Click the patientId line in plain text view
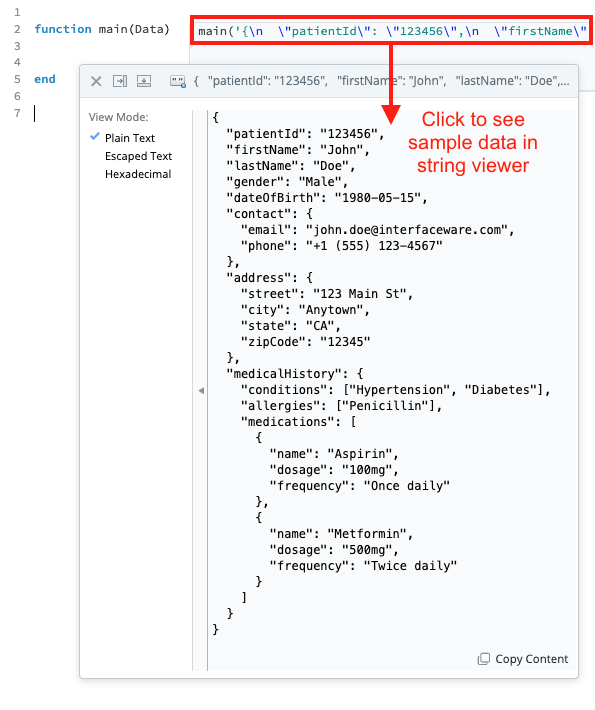Image resolution: width=595 pixels, height=710 pixels. (305, 134)
